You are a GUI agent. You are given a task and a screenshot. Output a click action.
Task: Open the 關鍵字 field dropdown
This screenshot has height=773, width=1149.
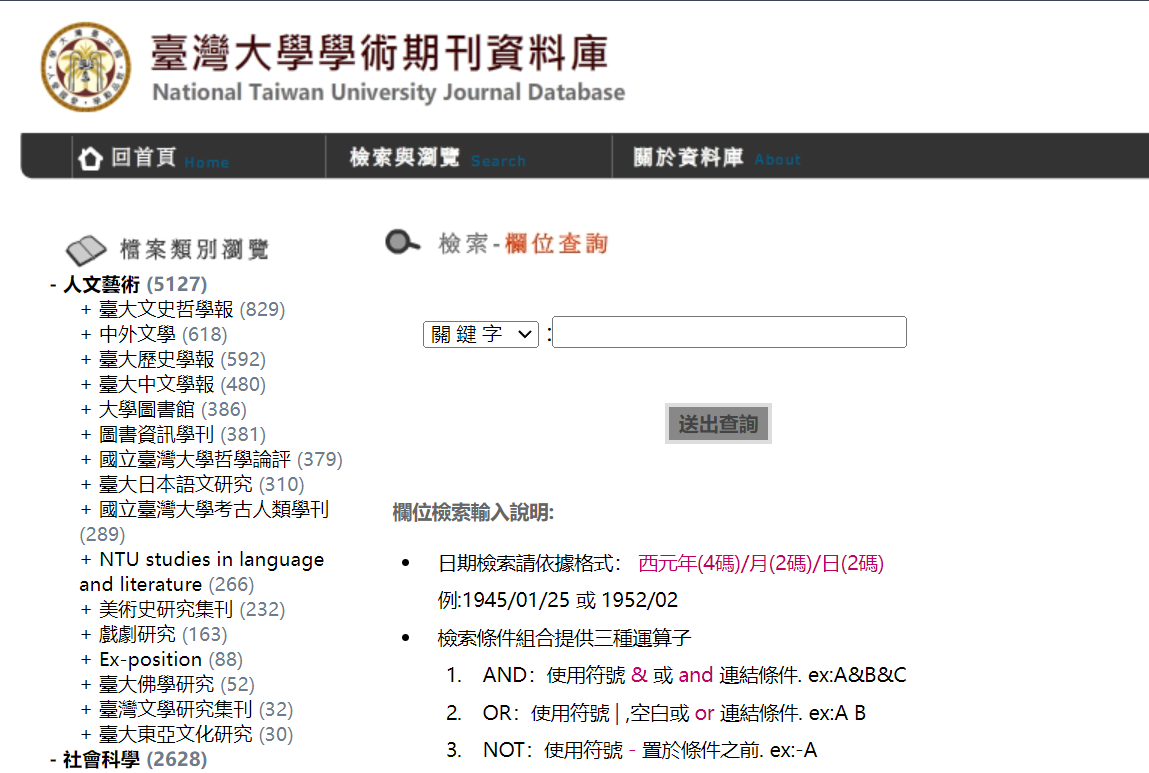click(481, 334)
